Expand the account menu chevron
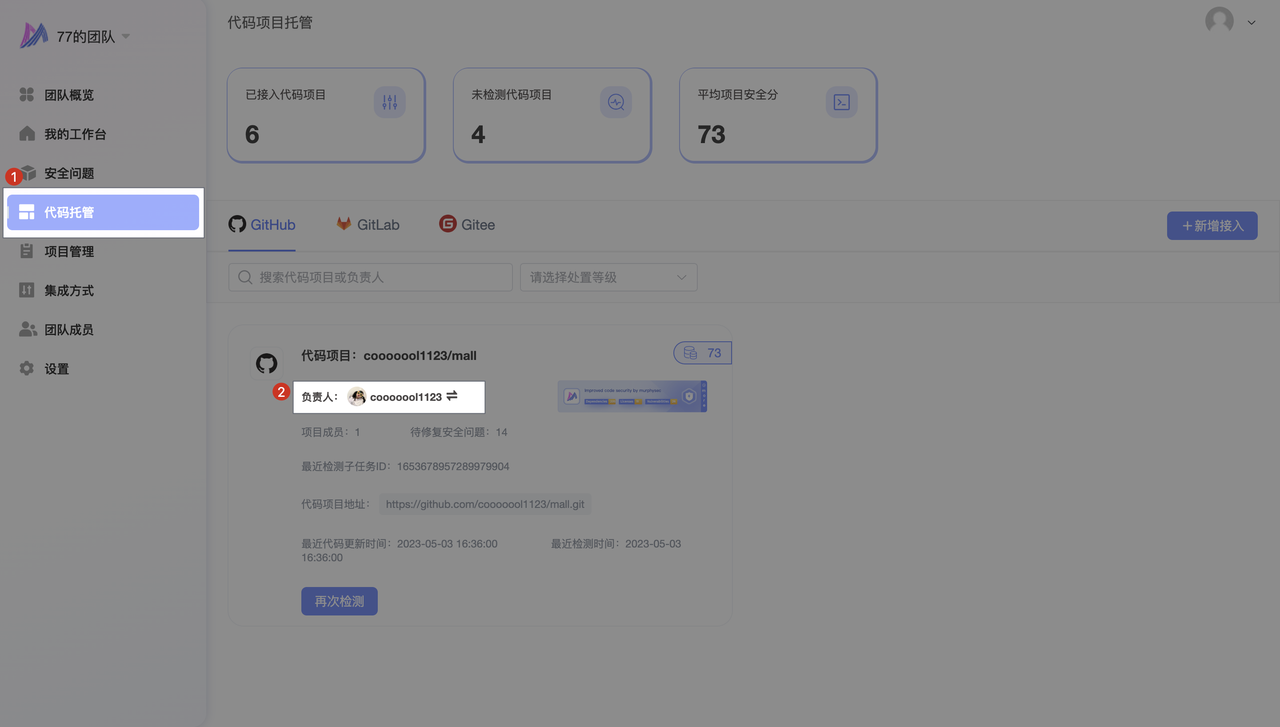 tap(1251, 22)
